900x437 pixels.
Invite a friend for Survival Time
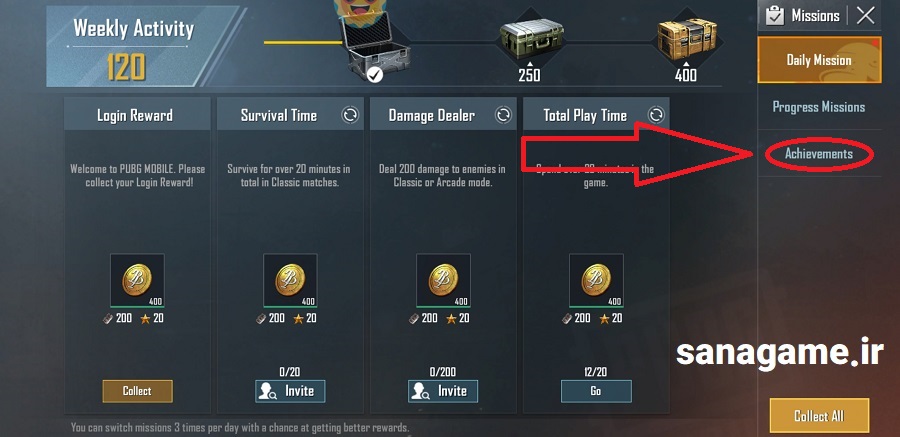(290, 391)
